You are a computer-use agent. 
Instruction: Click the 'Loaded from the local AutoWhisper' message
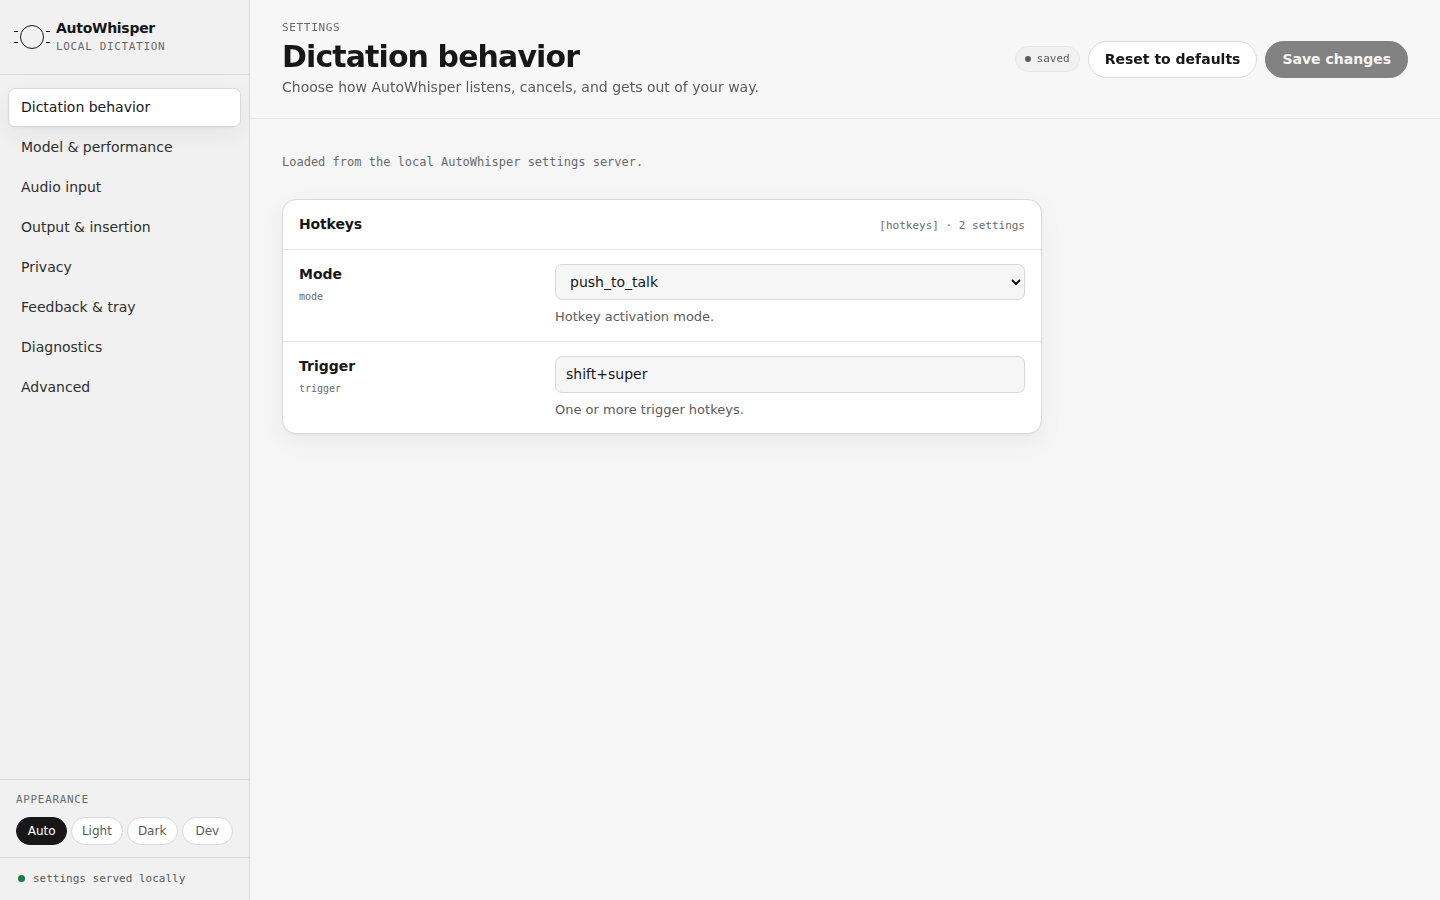pos(462,162)
